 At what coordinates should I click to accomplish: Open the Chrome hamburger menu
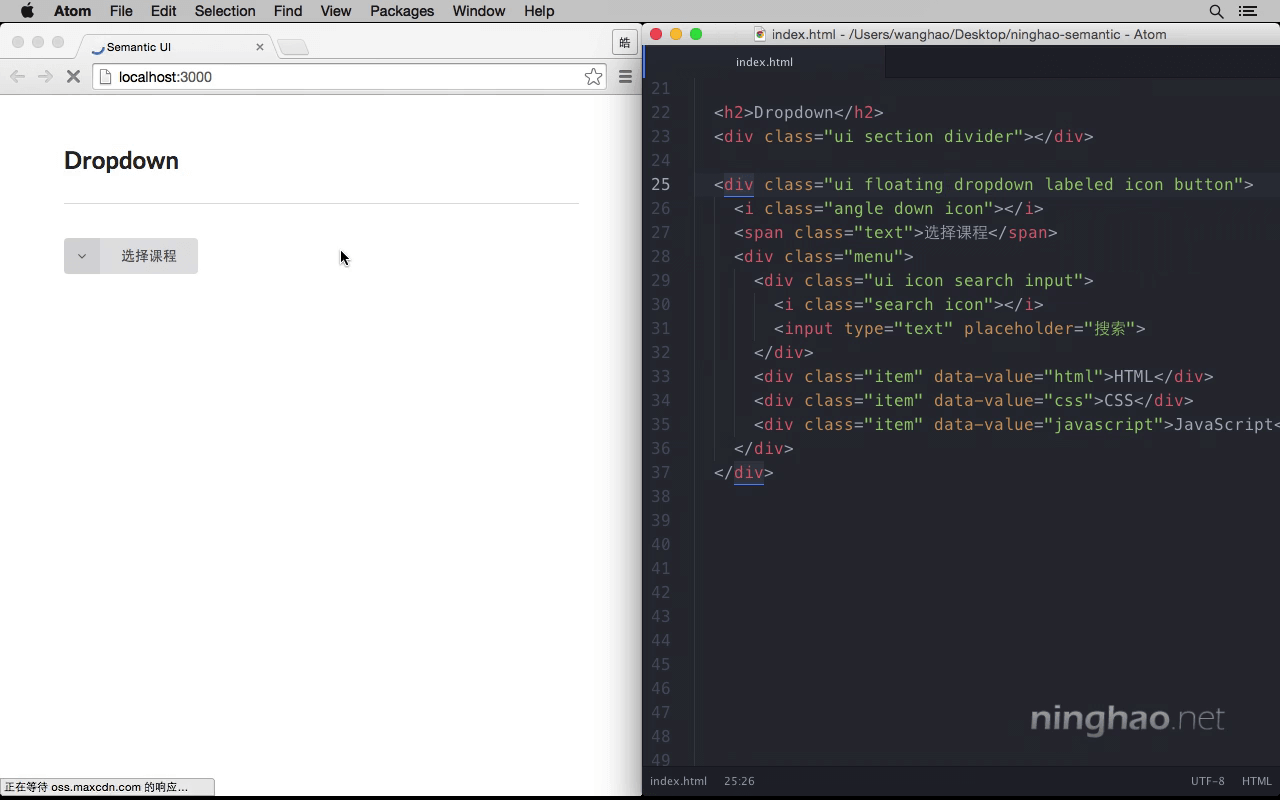625,77
